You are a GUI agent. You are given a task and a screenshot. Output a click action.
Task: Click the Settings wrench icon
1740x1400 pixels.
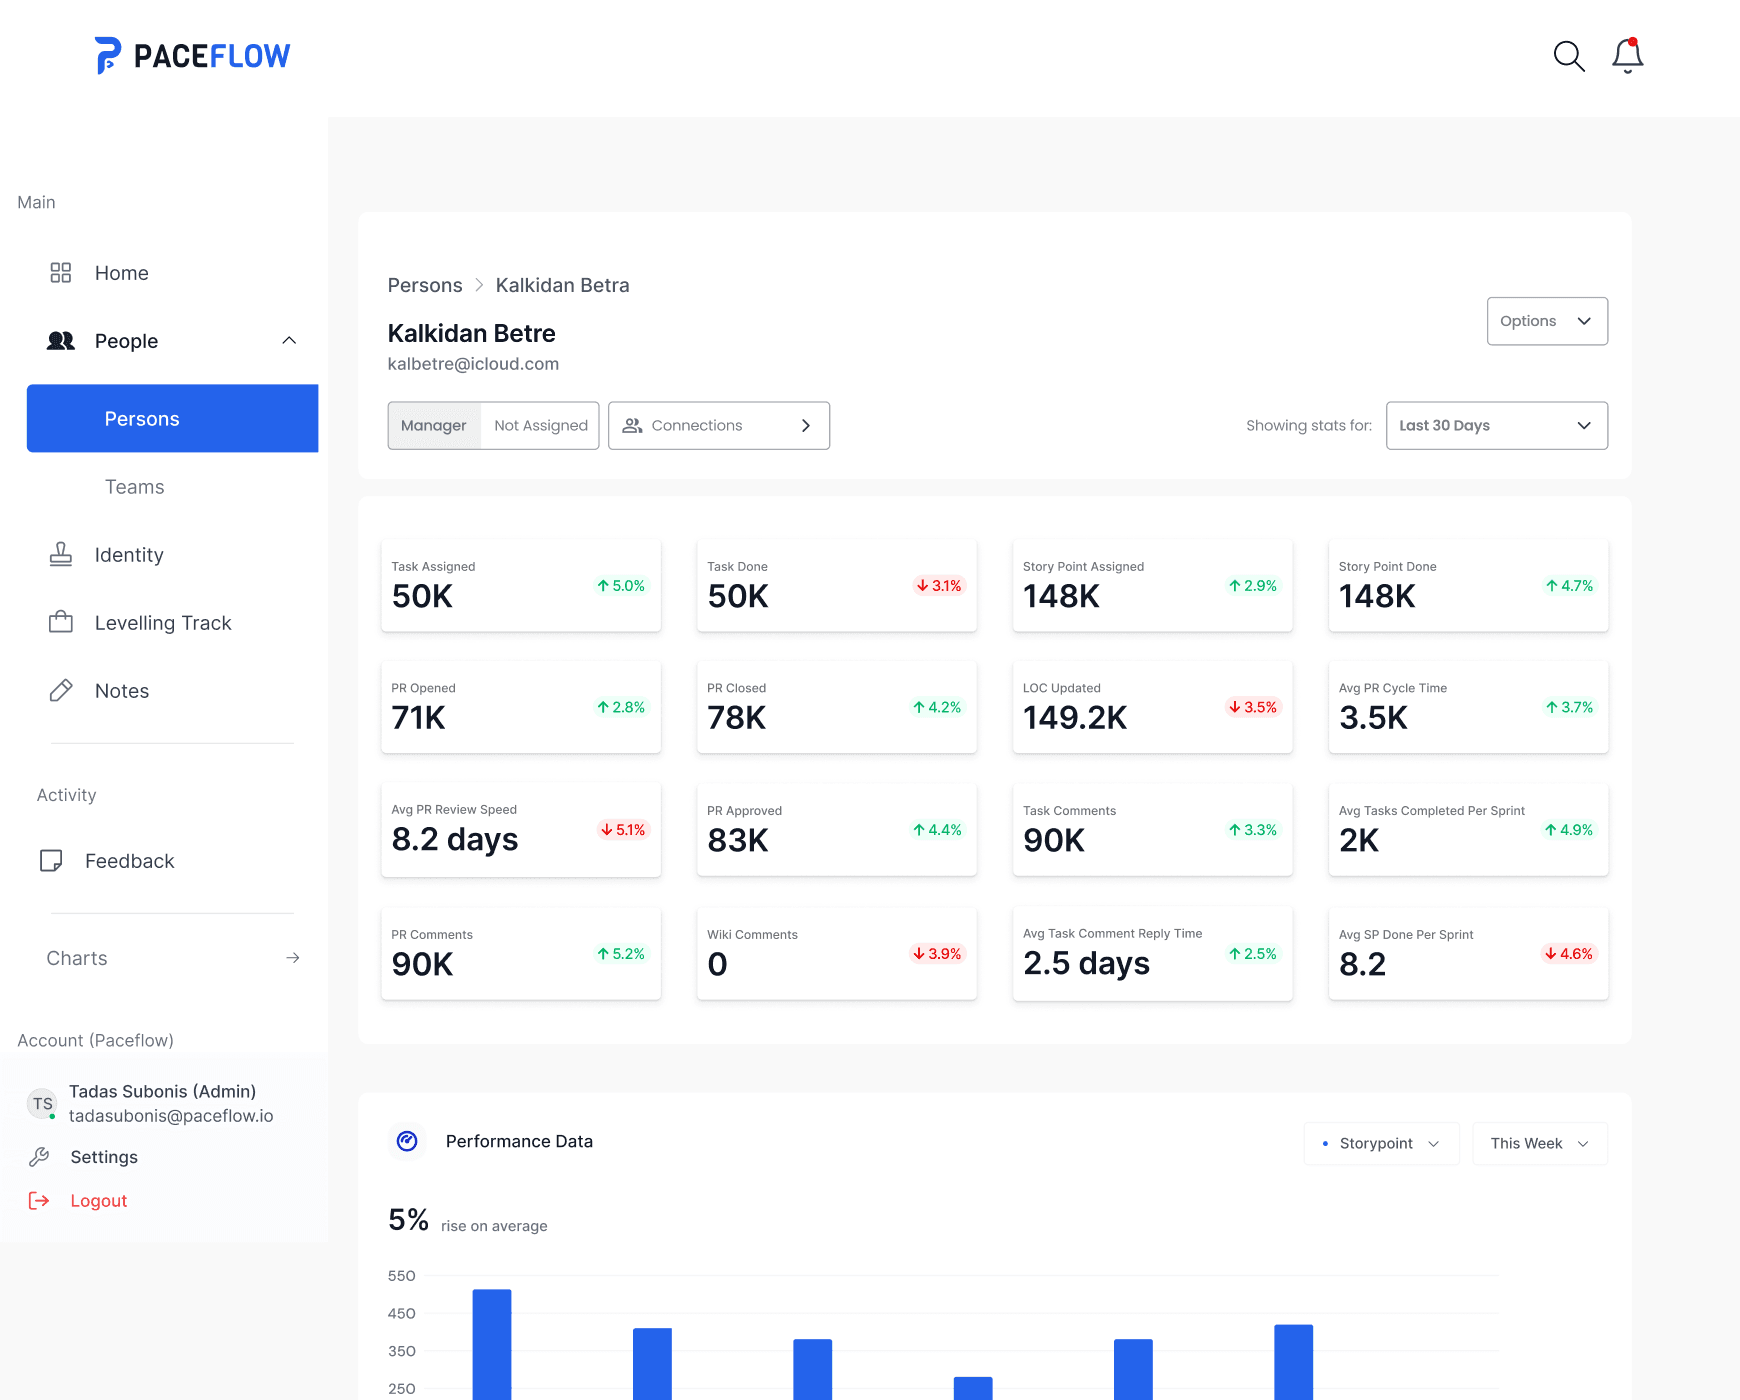point(40,1157)
